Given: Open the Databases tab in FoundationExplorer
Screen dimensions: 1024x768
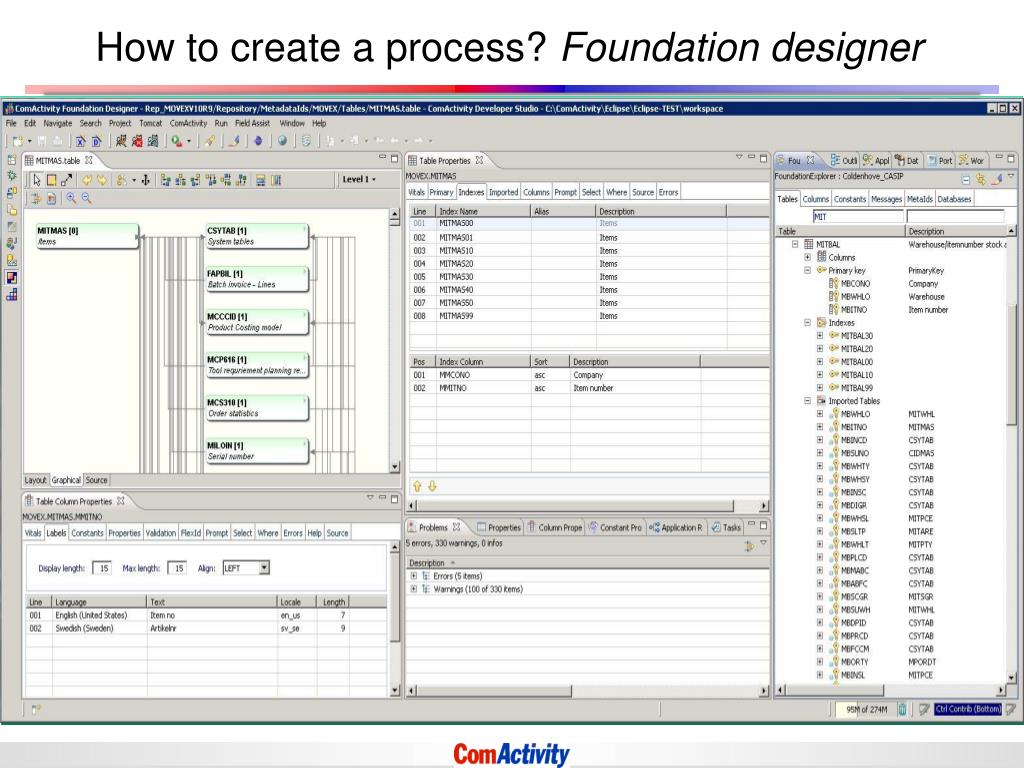Looking at the screenshot, I should 954,199.
